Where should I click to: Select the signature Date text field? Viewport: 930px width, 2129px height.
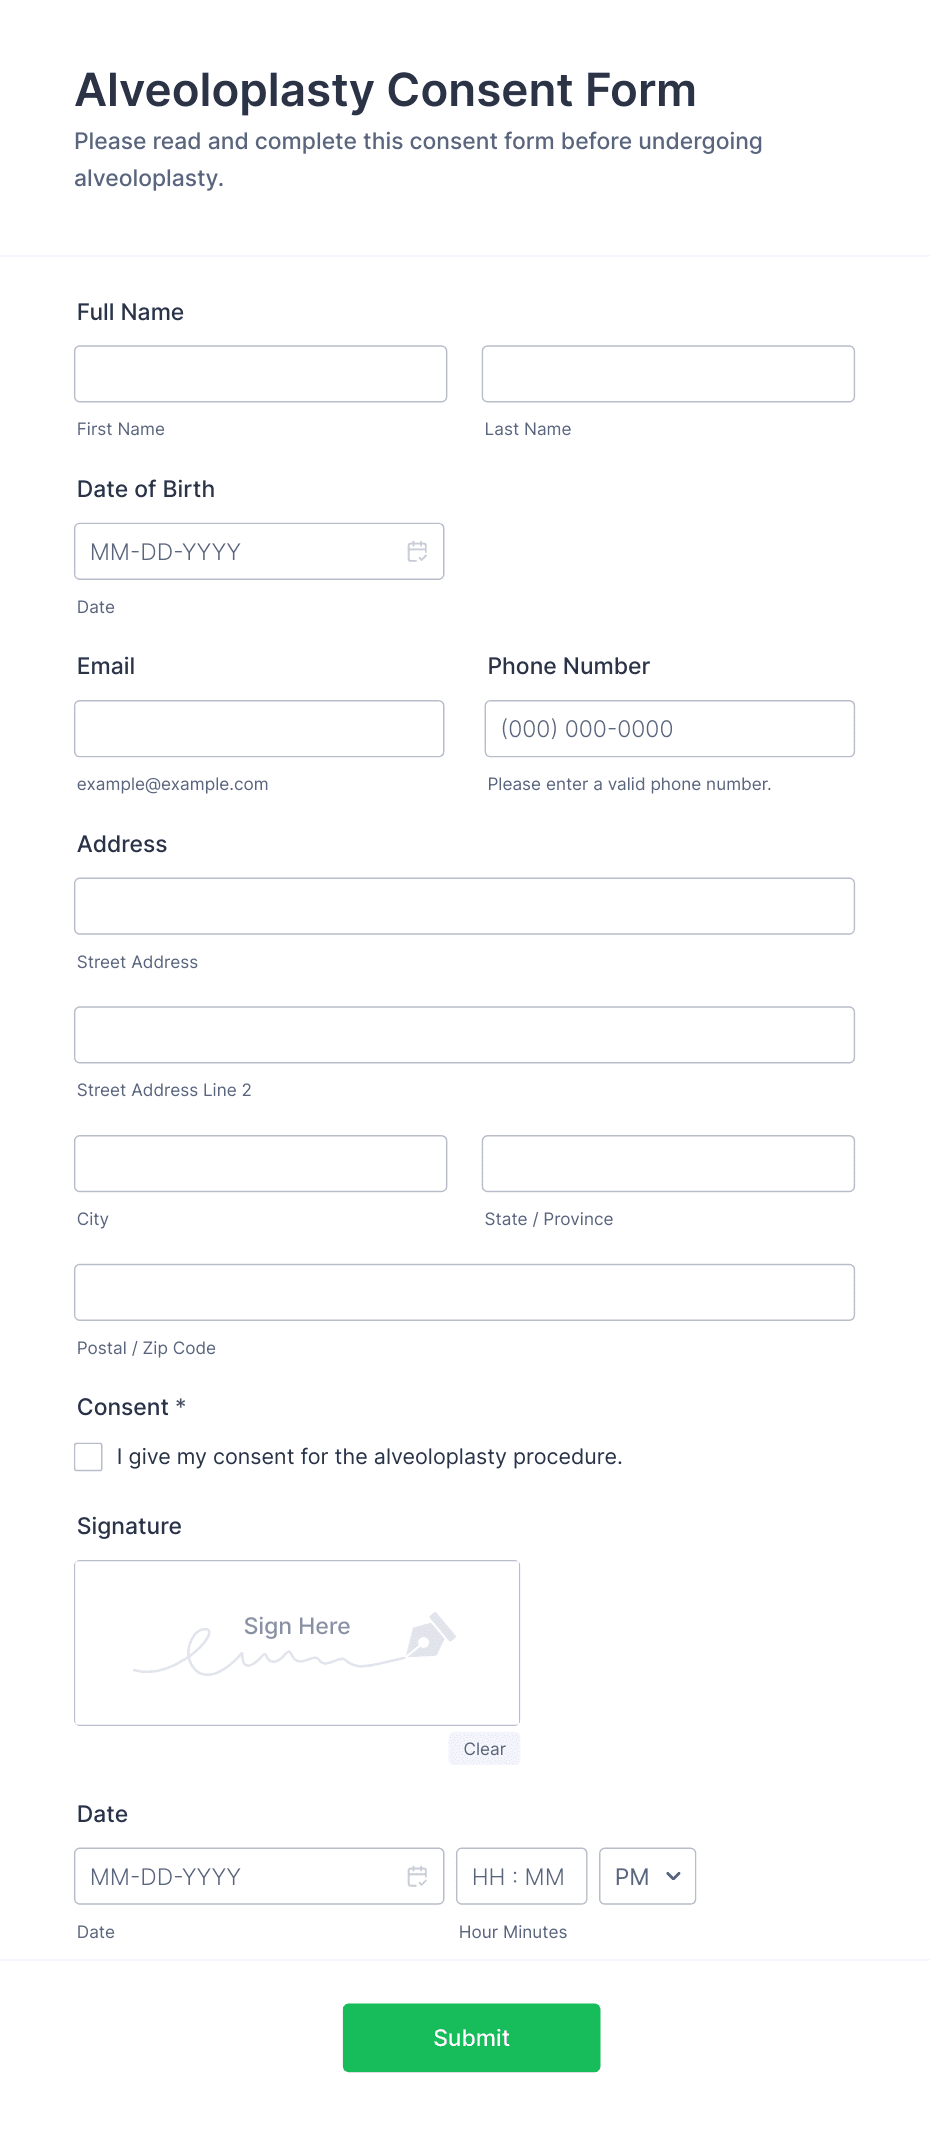pos(240,1876)
